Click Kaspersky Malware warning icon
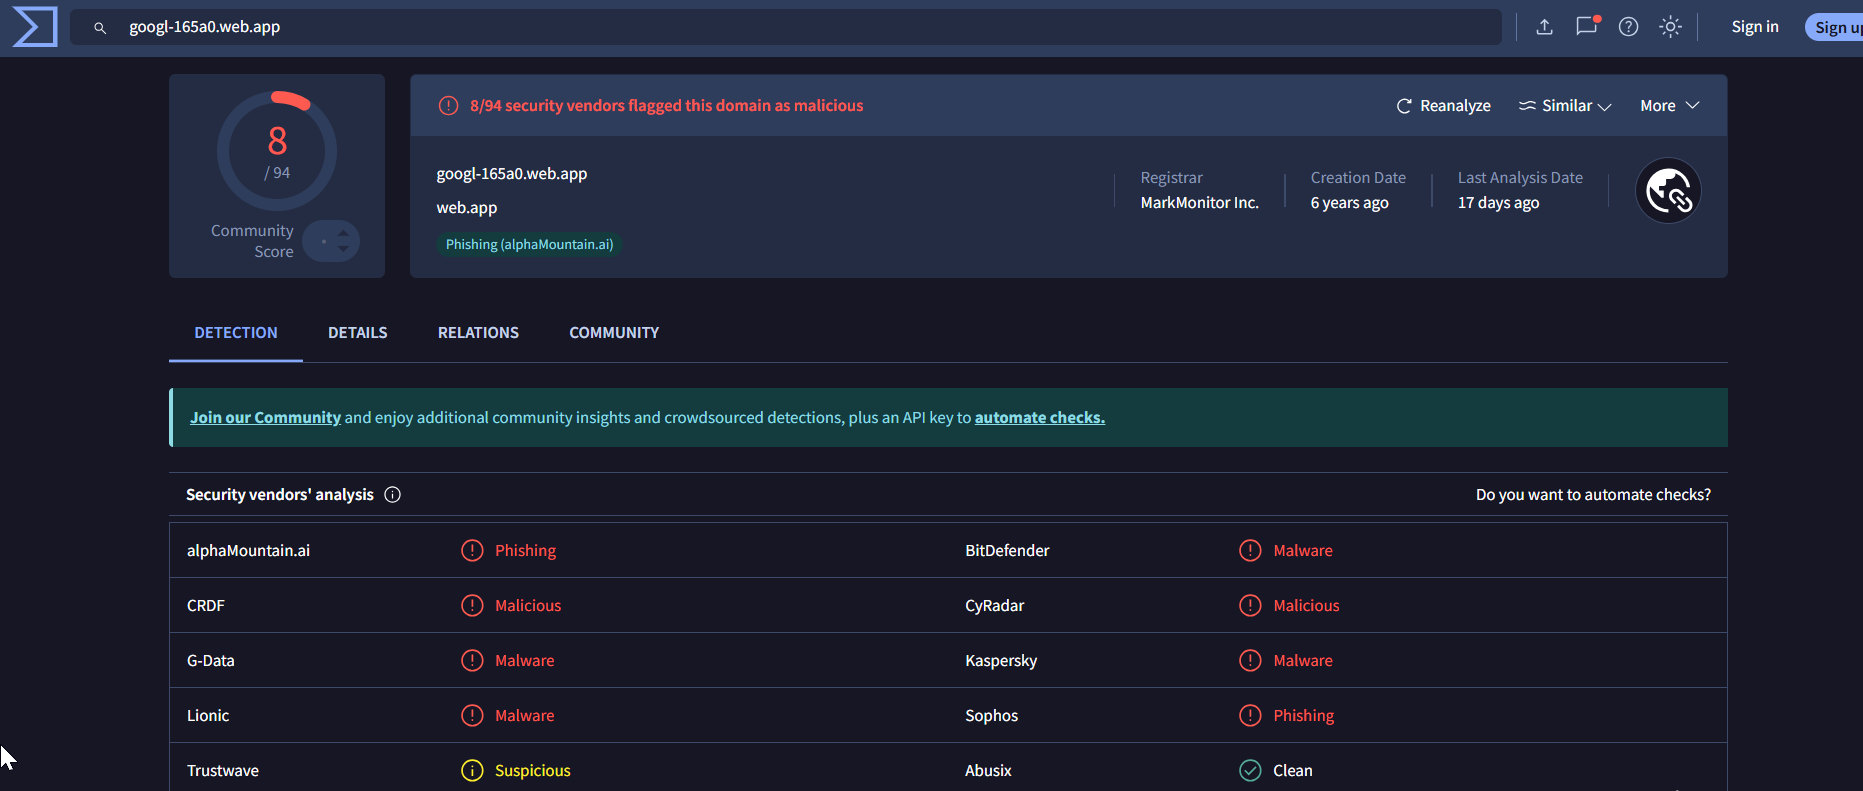This screenshot has height=791, width=1863. [1250, 661]
